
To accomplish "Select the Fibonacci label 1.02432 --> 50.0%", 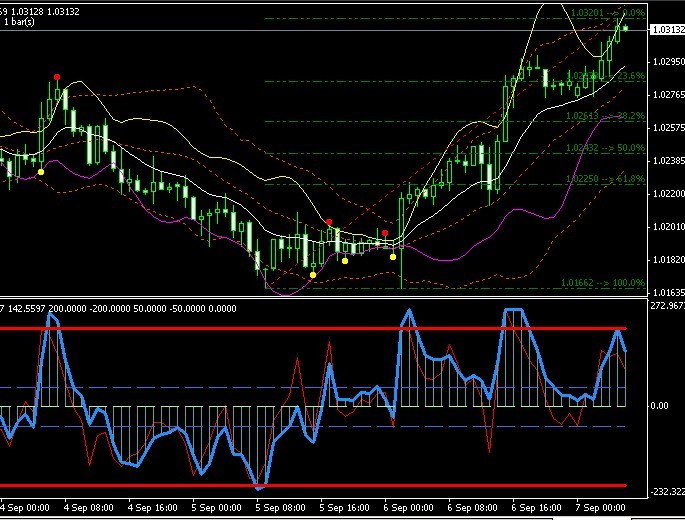I will (x=605, y=148).
